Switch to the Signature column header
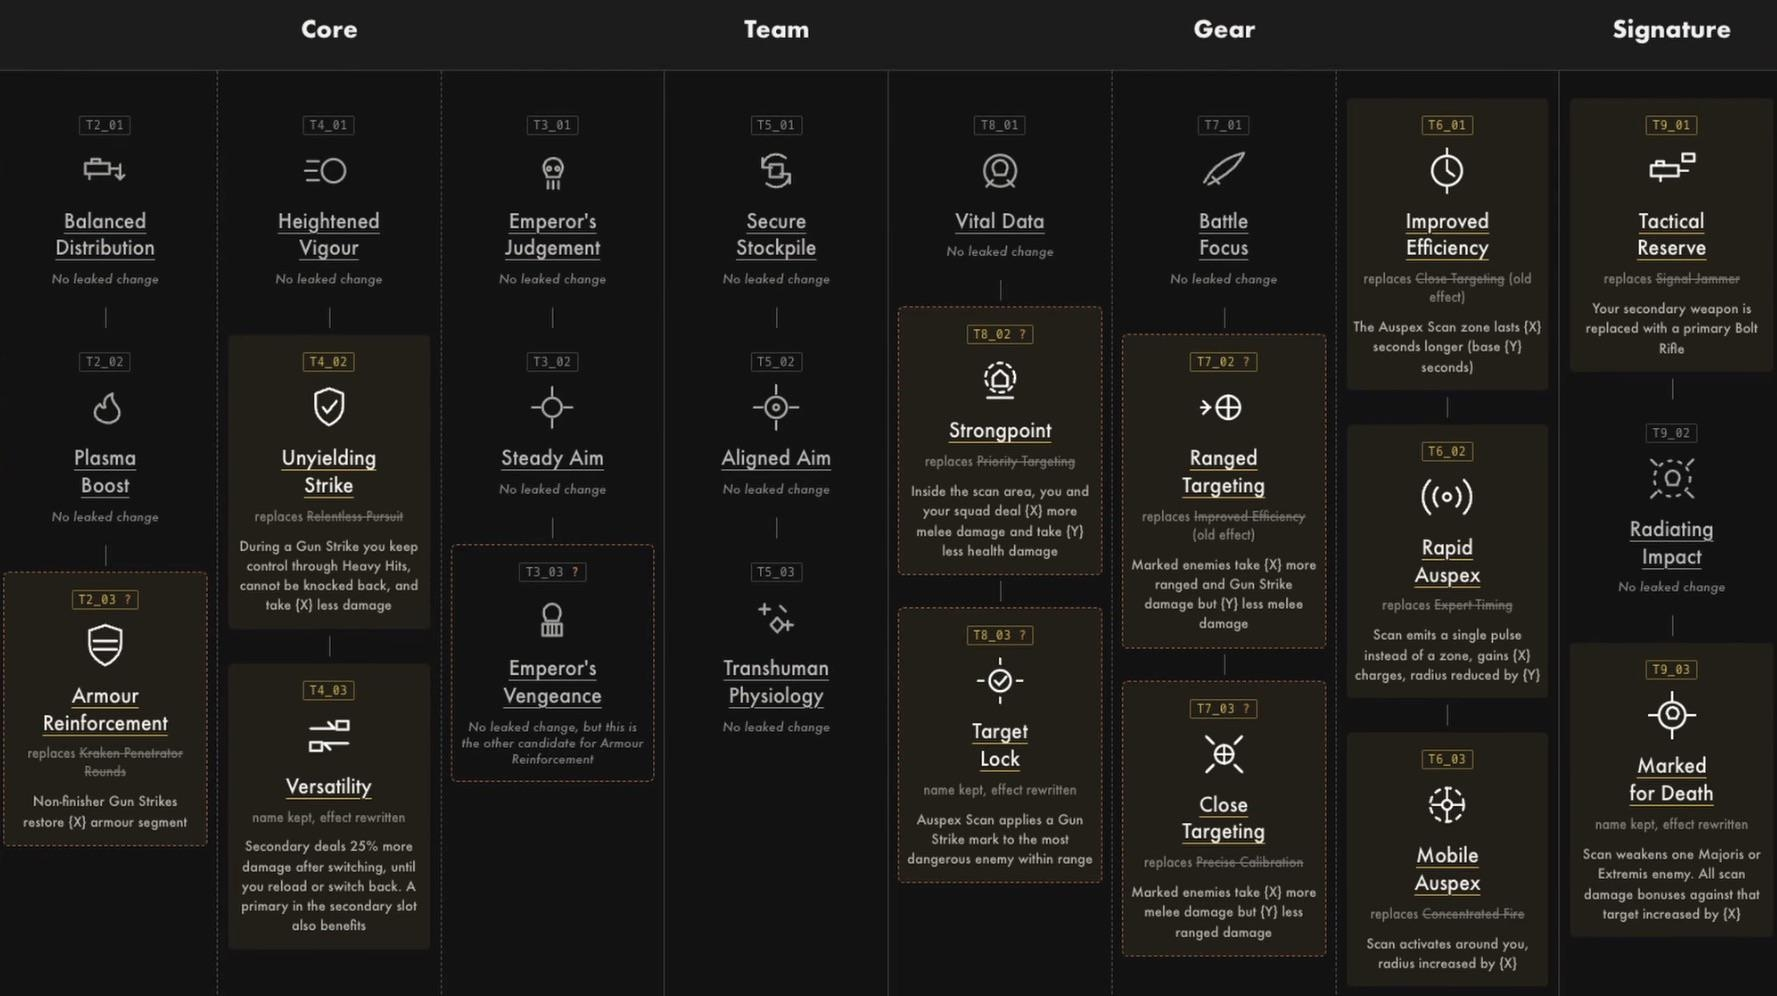The height and width of the screenshot is (996, 1777). click(1671, 30)
